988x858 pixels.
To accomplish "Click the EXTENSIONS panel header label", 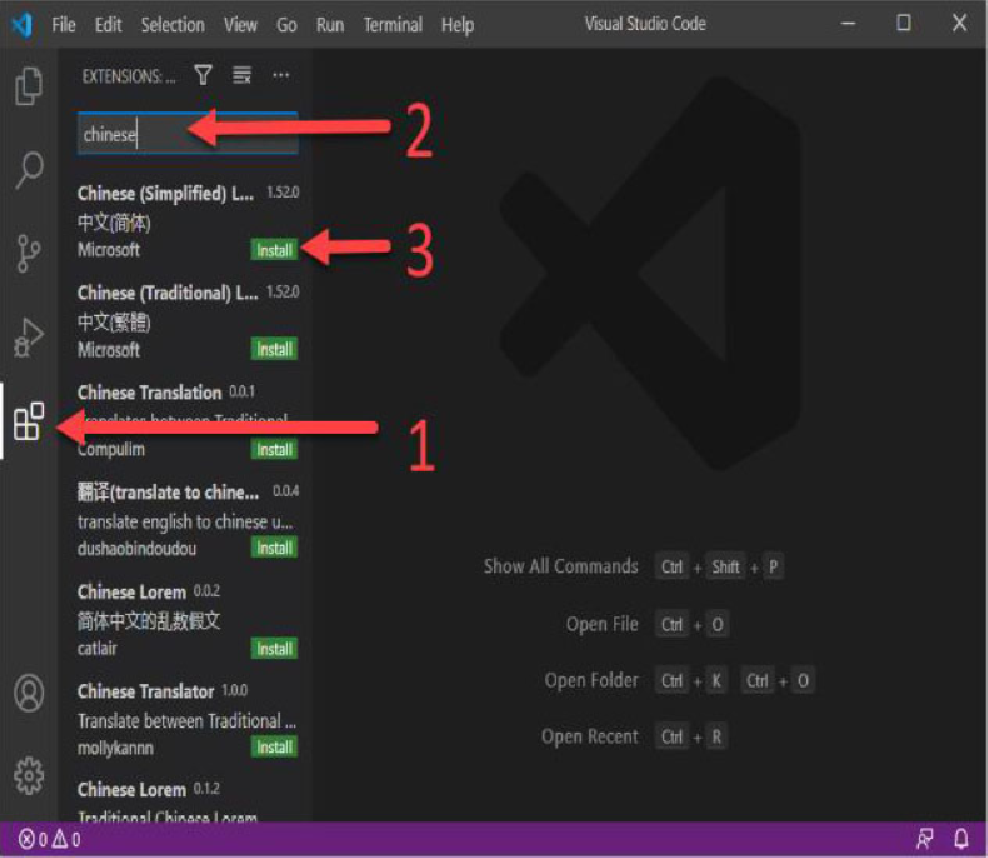I will (129, 76).
